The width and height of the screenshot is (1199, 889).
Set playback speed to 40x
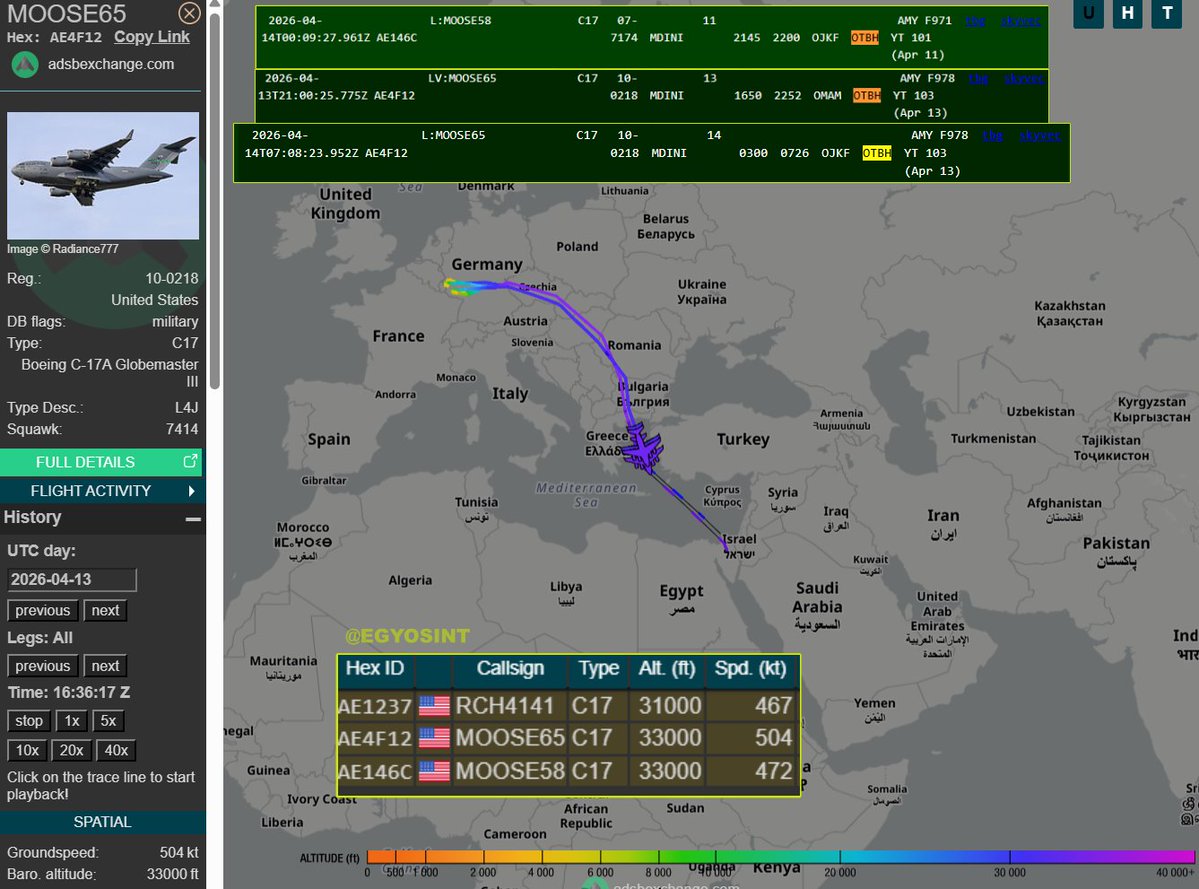(116, 751)
